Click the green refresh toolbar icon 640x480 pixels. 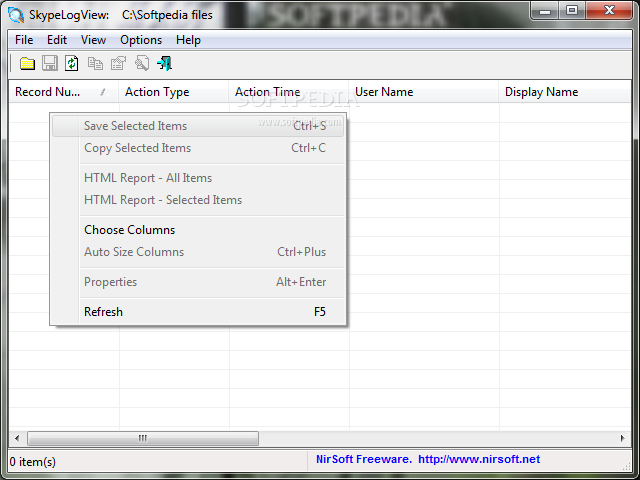point(72,64)
